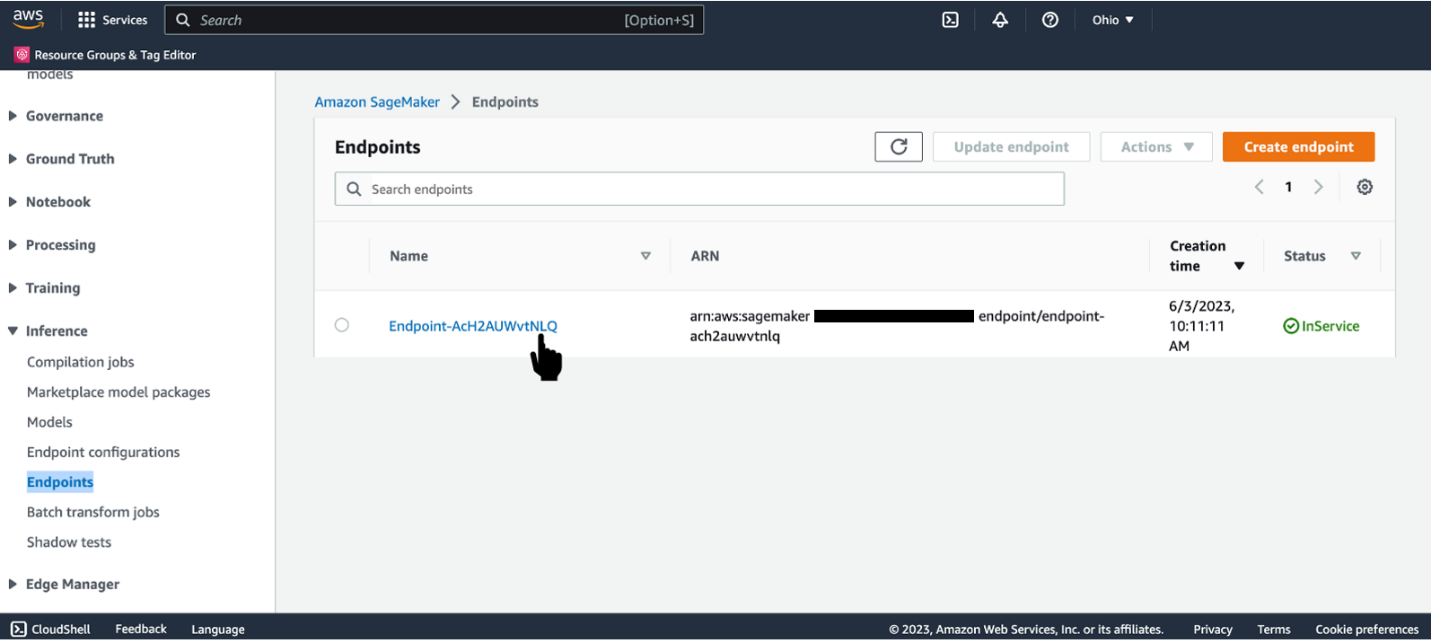Image resolution: width=1431 pixels, height=643 pixels.
Task: Refresh the endpoints list
Action: pos(899,146)
